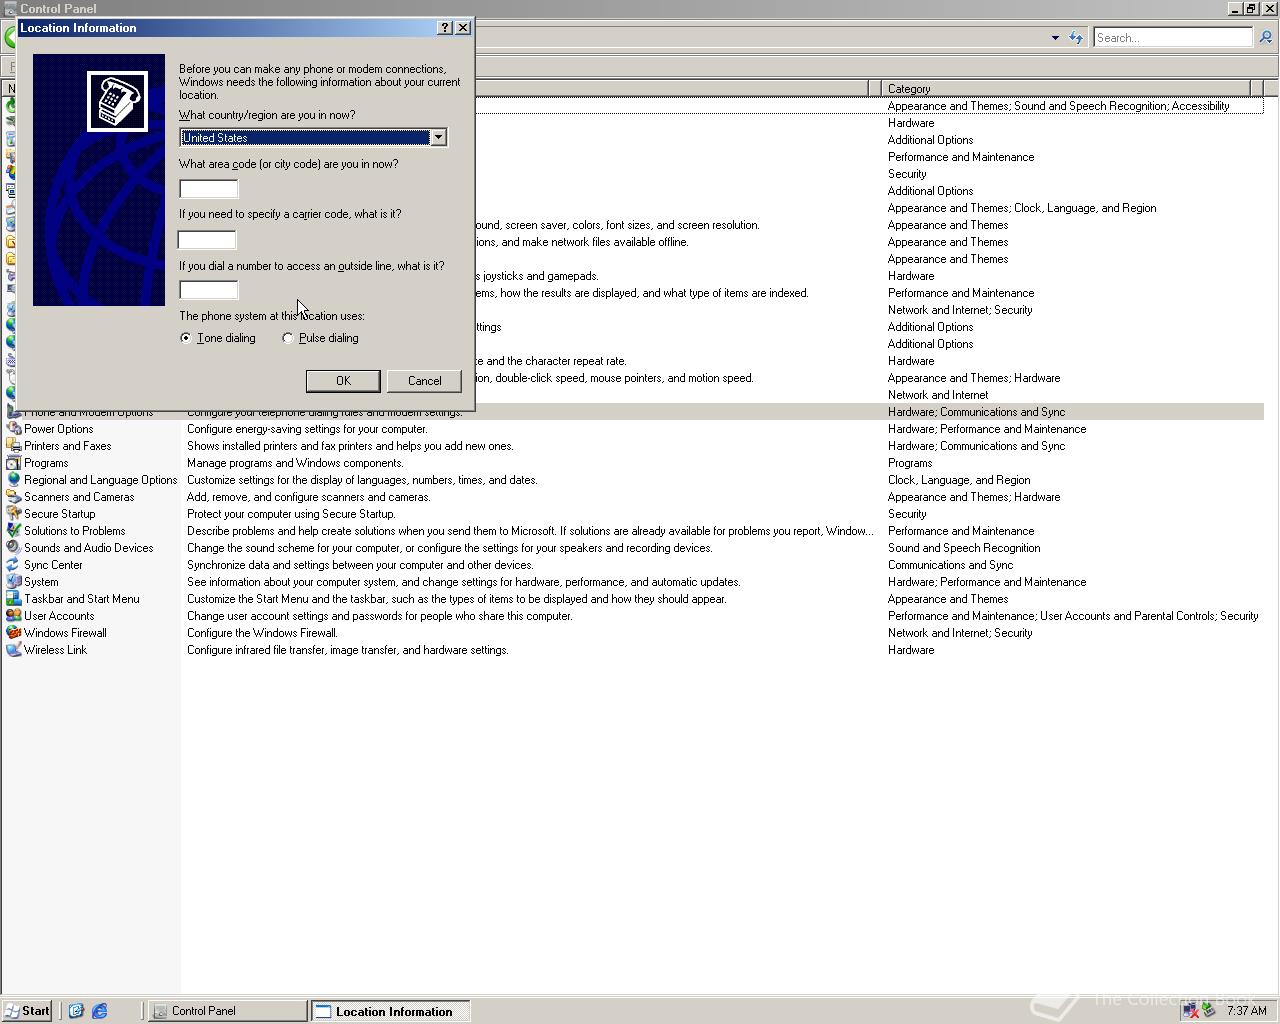This screenshot has height=1024, width=1280.
Task: Open the Scanners and Cameras icon
Action: tap(13, 497)
